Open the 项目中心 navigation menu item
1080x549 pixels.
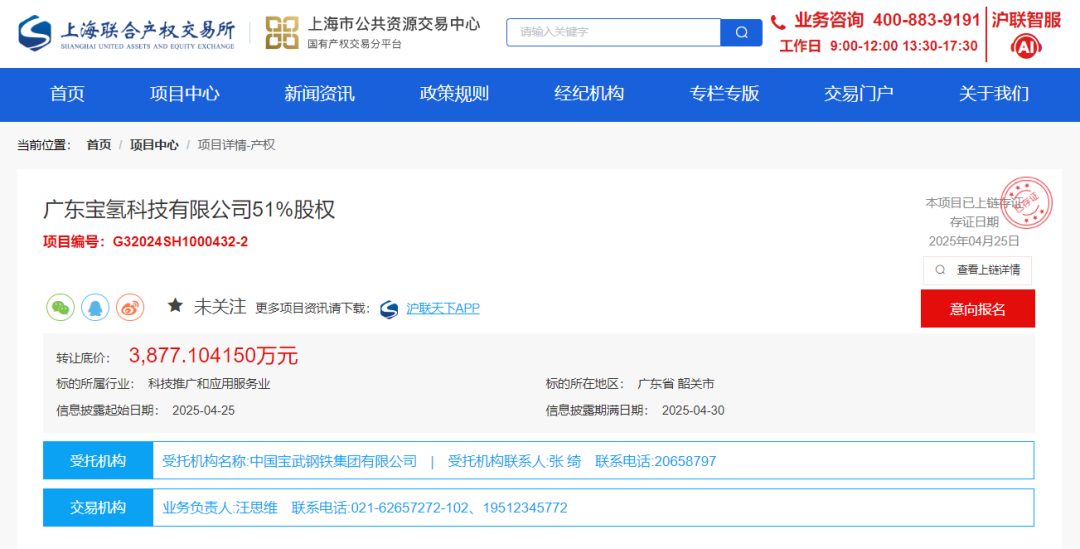(185, 94)
